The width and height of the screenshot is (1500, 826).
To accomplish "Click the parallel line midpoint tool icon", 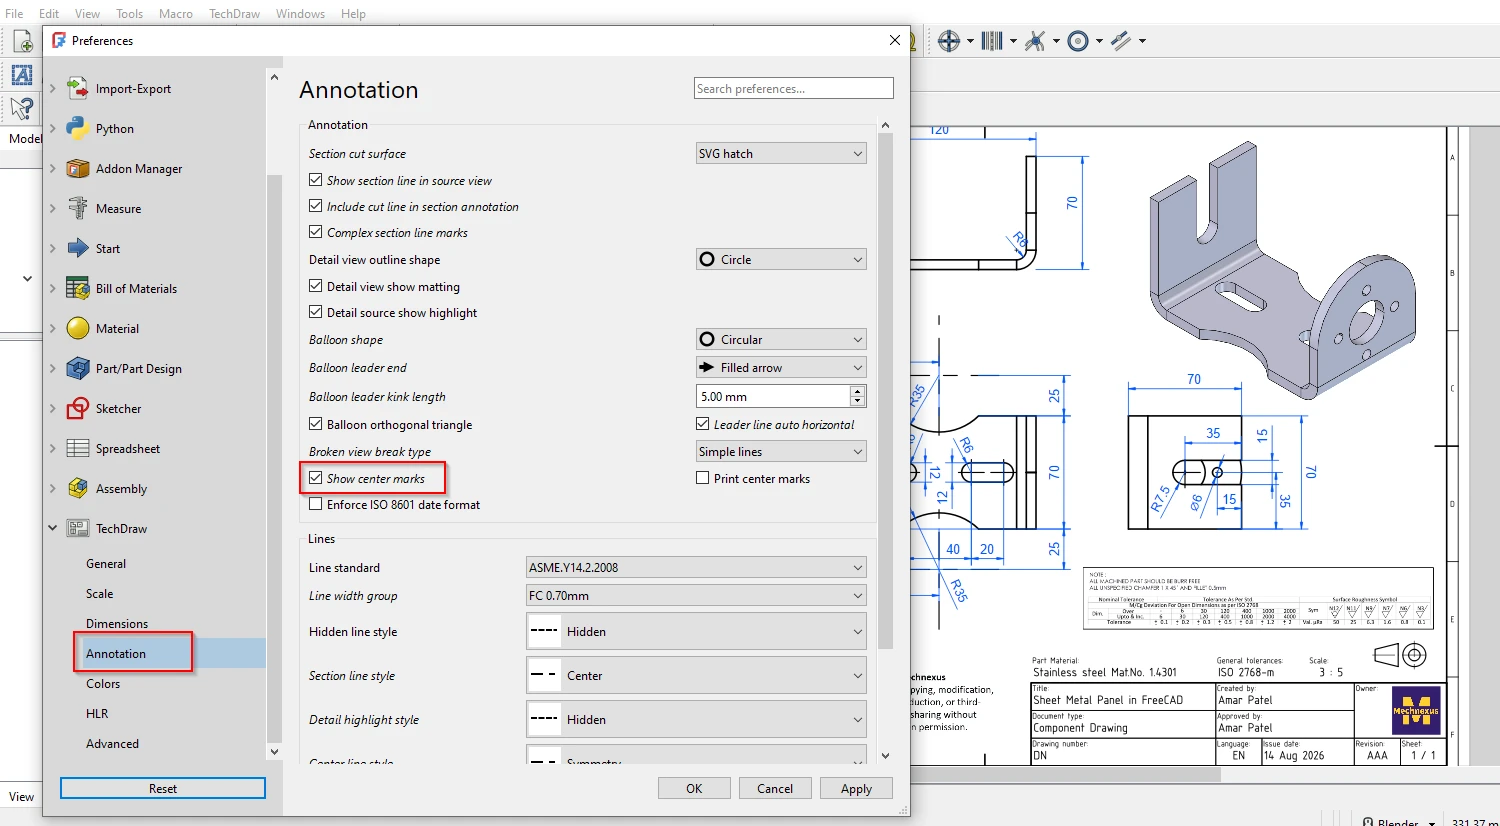I will click(1121, 41).
